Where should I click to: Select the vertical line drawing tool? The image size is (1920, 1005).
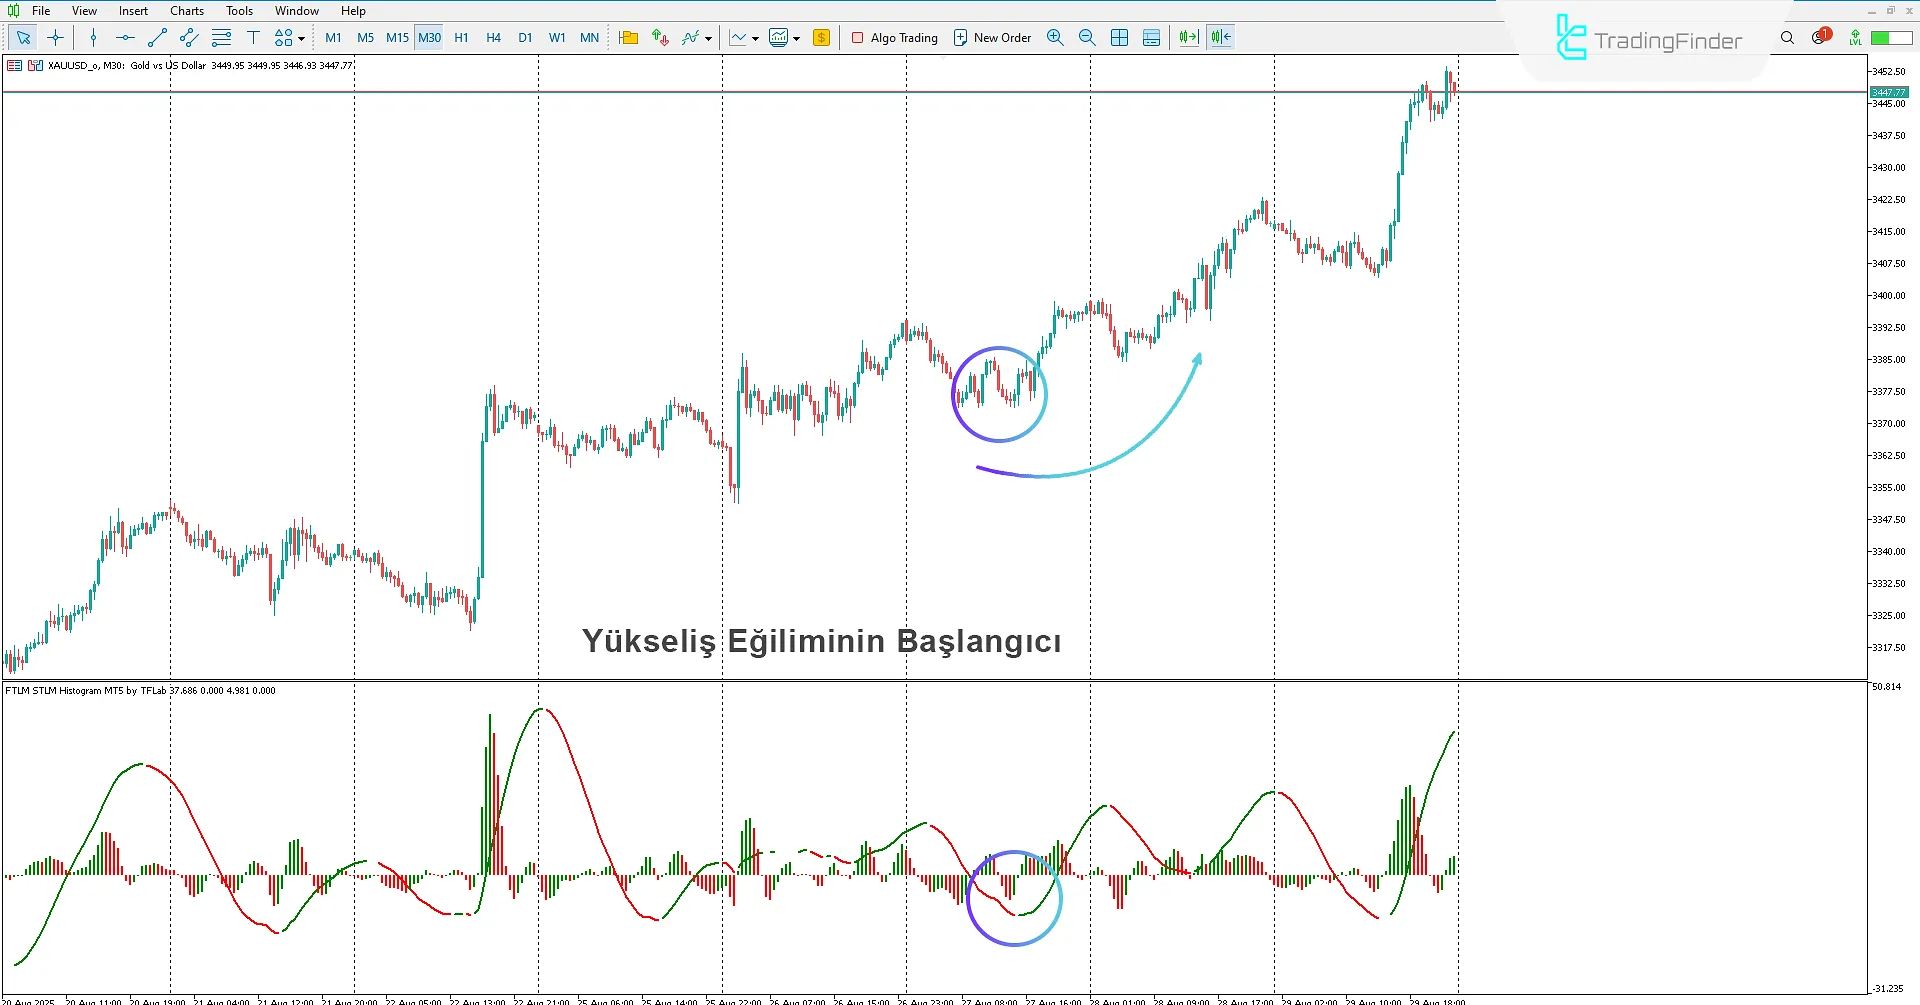tap(93, 37)
